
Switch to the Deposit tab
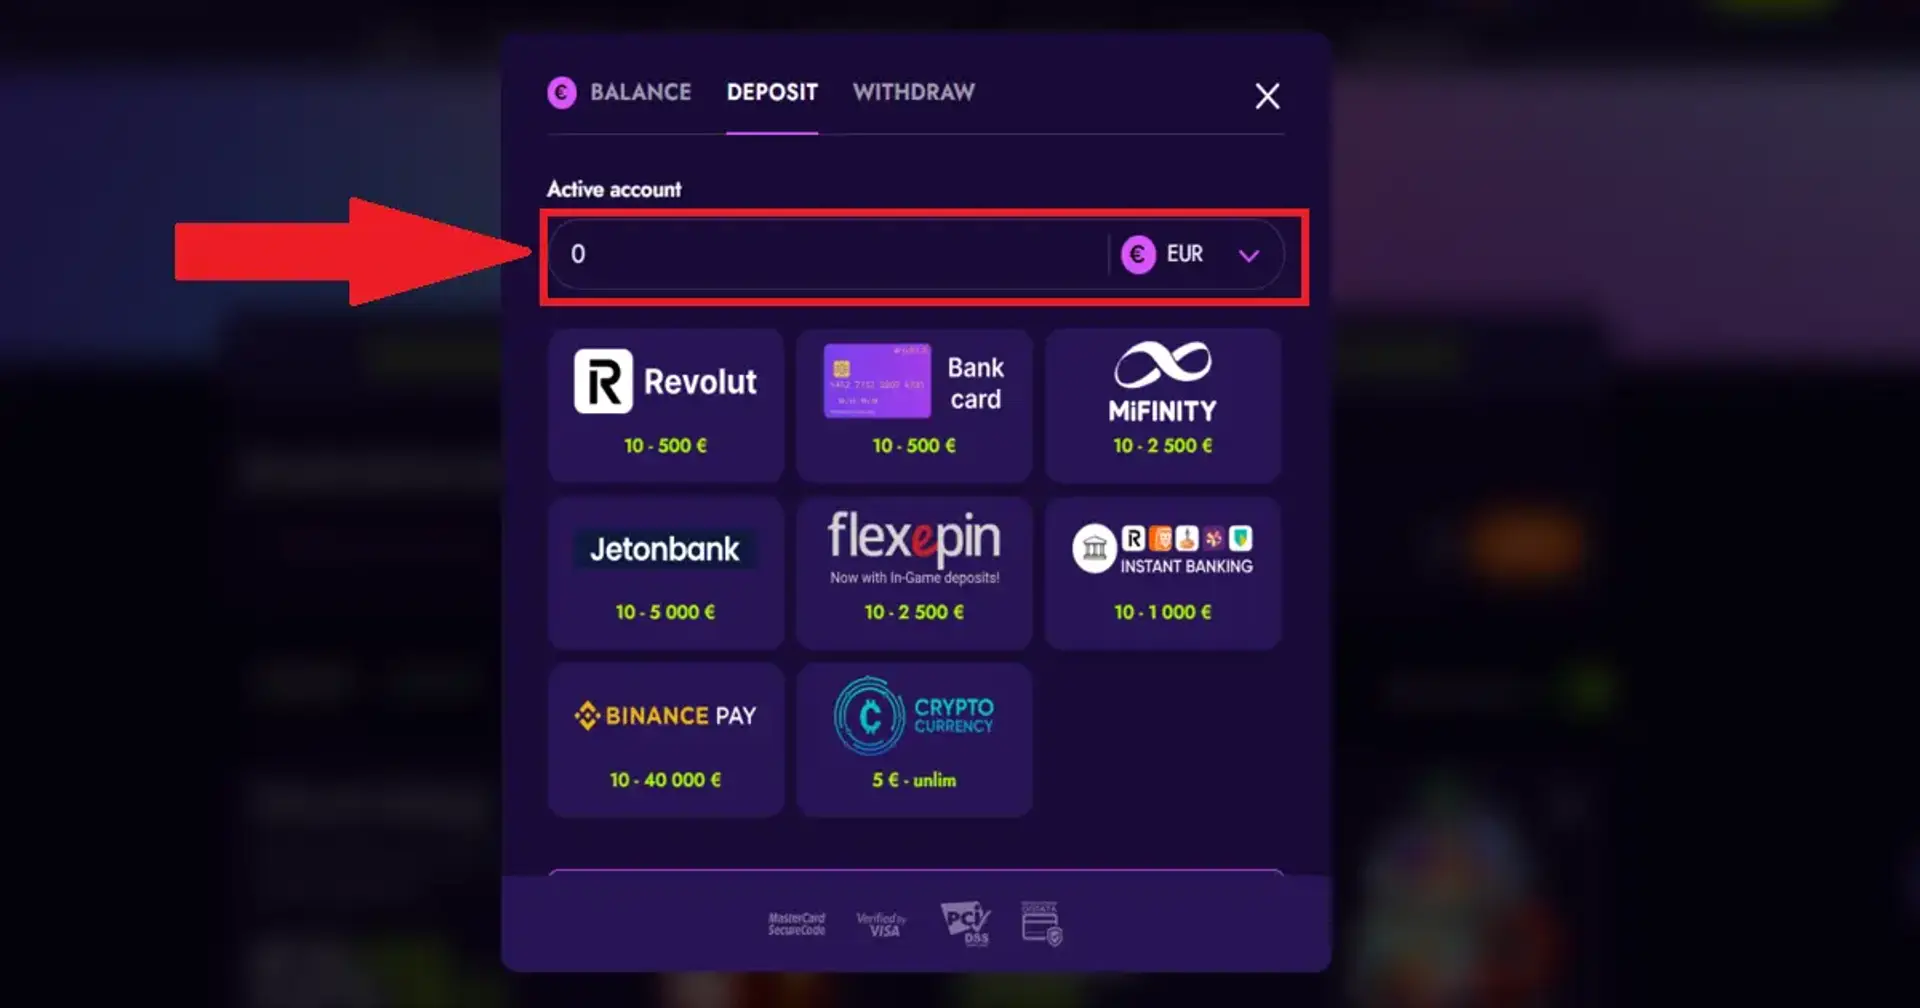[x=772, y=92]
